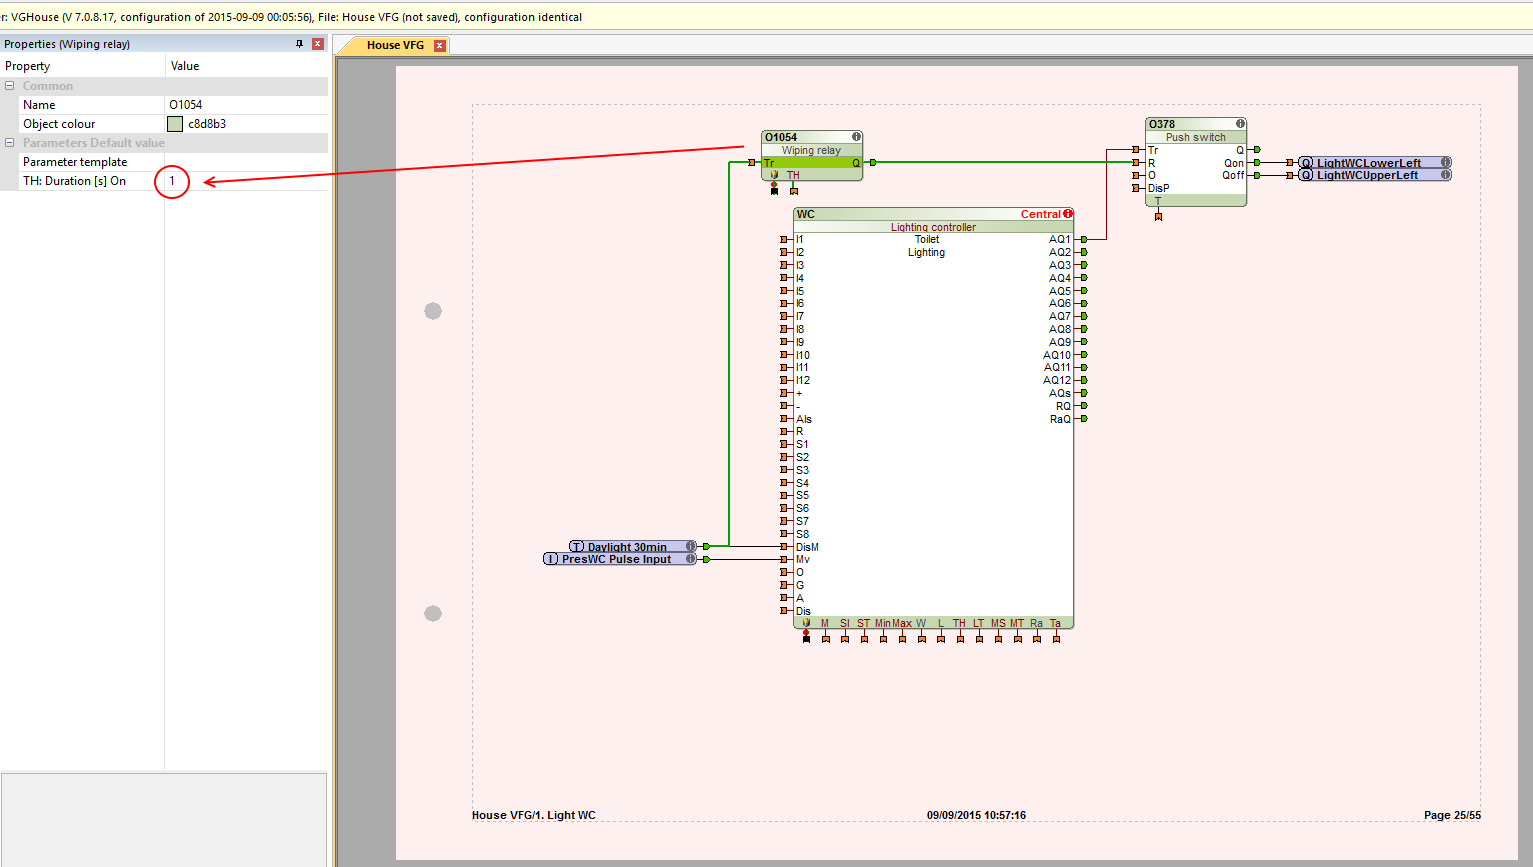Click the red Central info icon on WC block
This screenshot has height=867, width=1533.
pos(1068,214)
